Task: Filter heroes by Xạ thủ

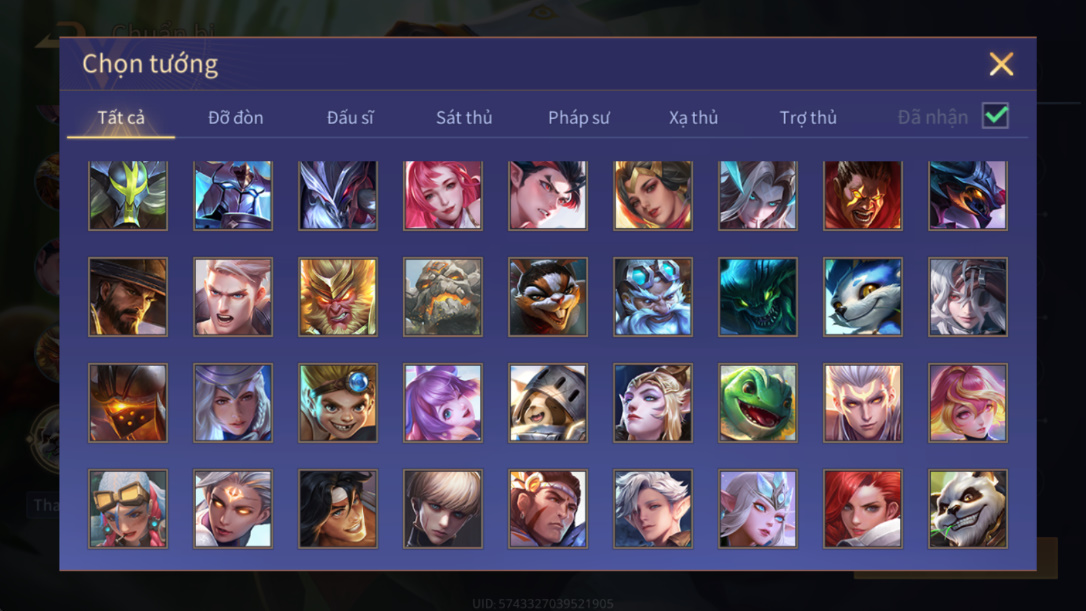Action: [x=693, y=118]
